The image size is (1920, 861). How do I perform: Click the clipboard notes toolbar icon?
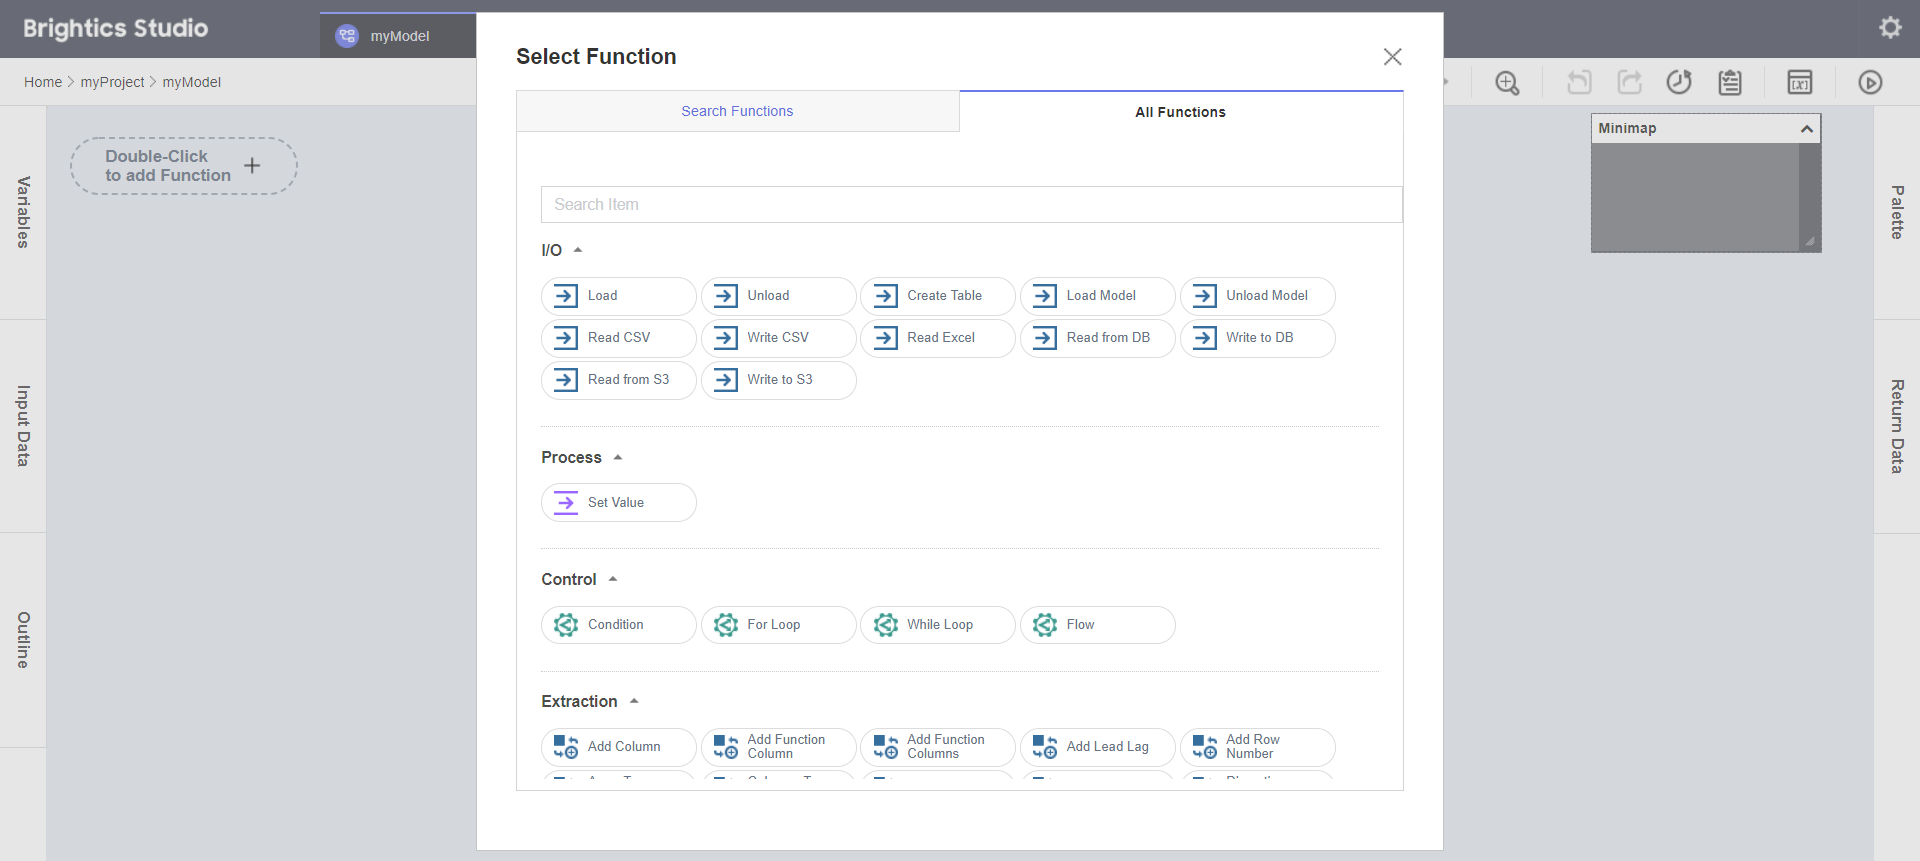click(x=1730, y=82)
